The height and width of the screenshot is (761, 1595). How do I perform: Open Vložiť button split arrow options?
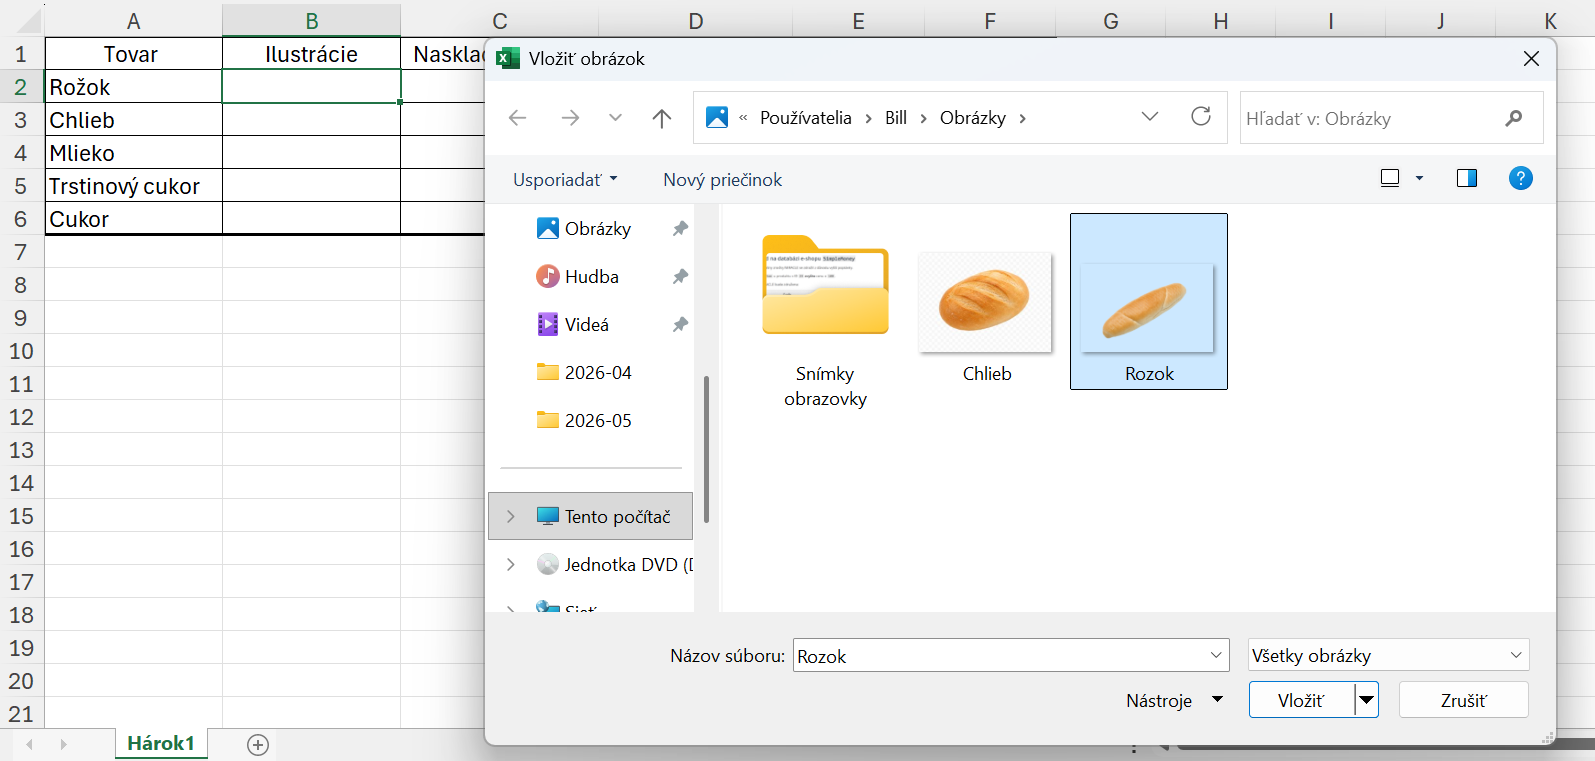point(1366,701)
